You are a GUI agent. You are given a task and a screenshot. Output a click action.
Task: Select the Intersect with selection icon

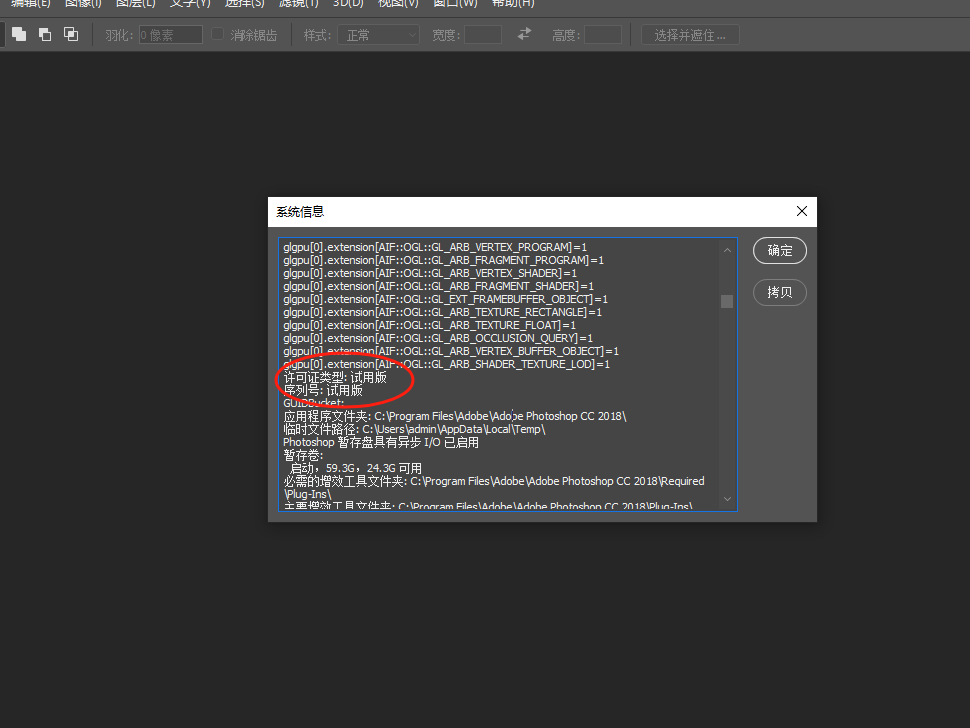[x=71, y=35]
